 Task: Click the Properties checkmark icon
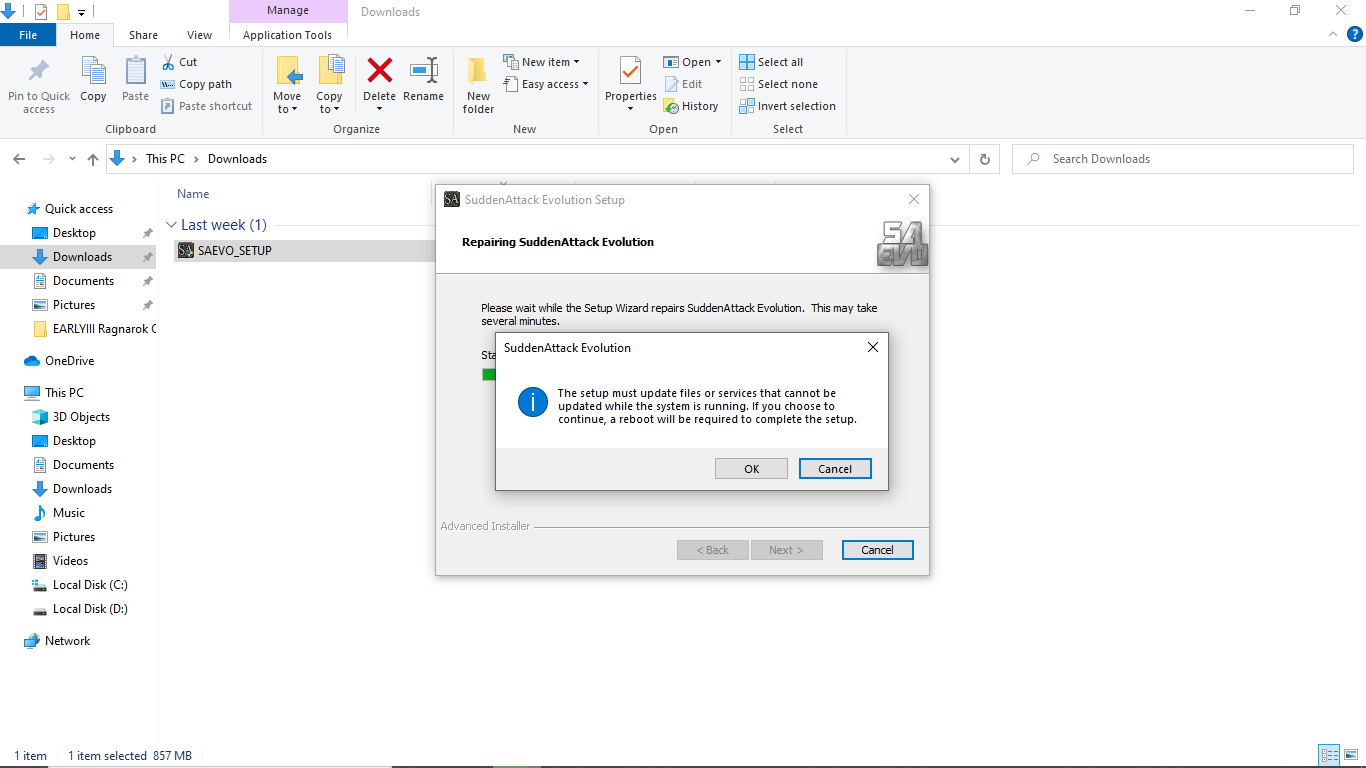pos(630,71)
